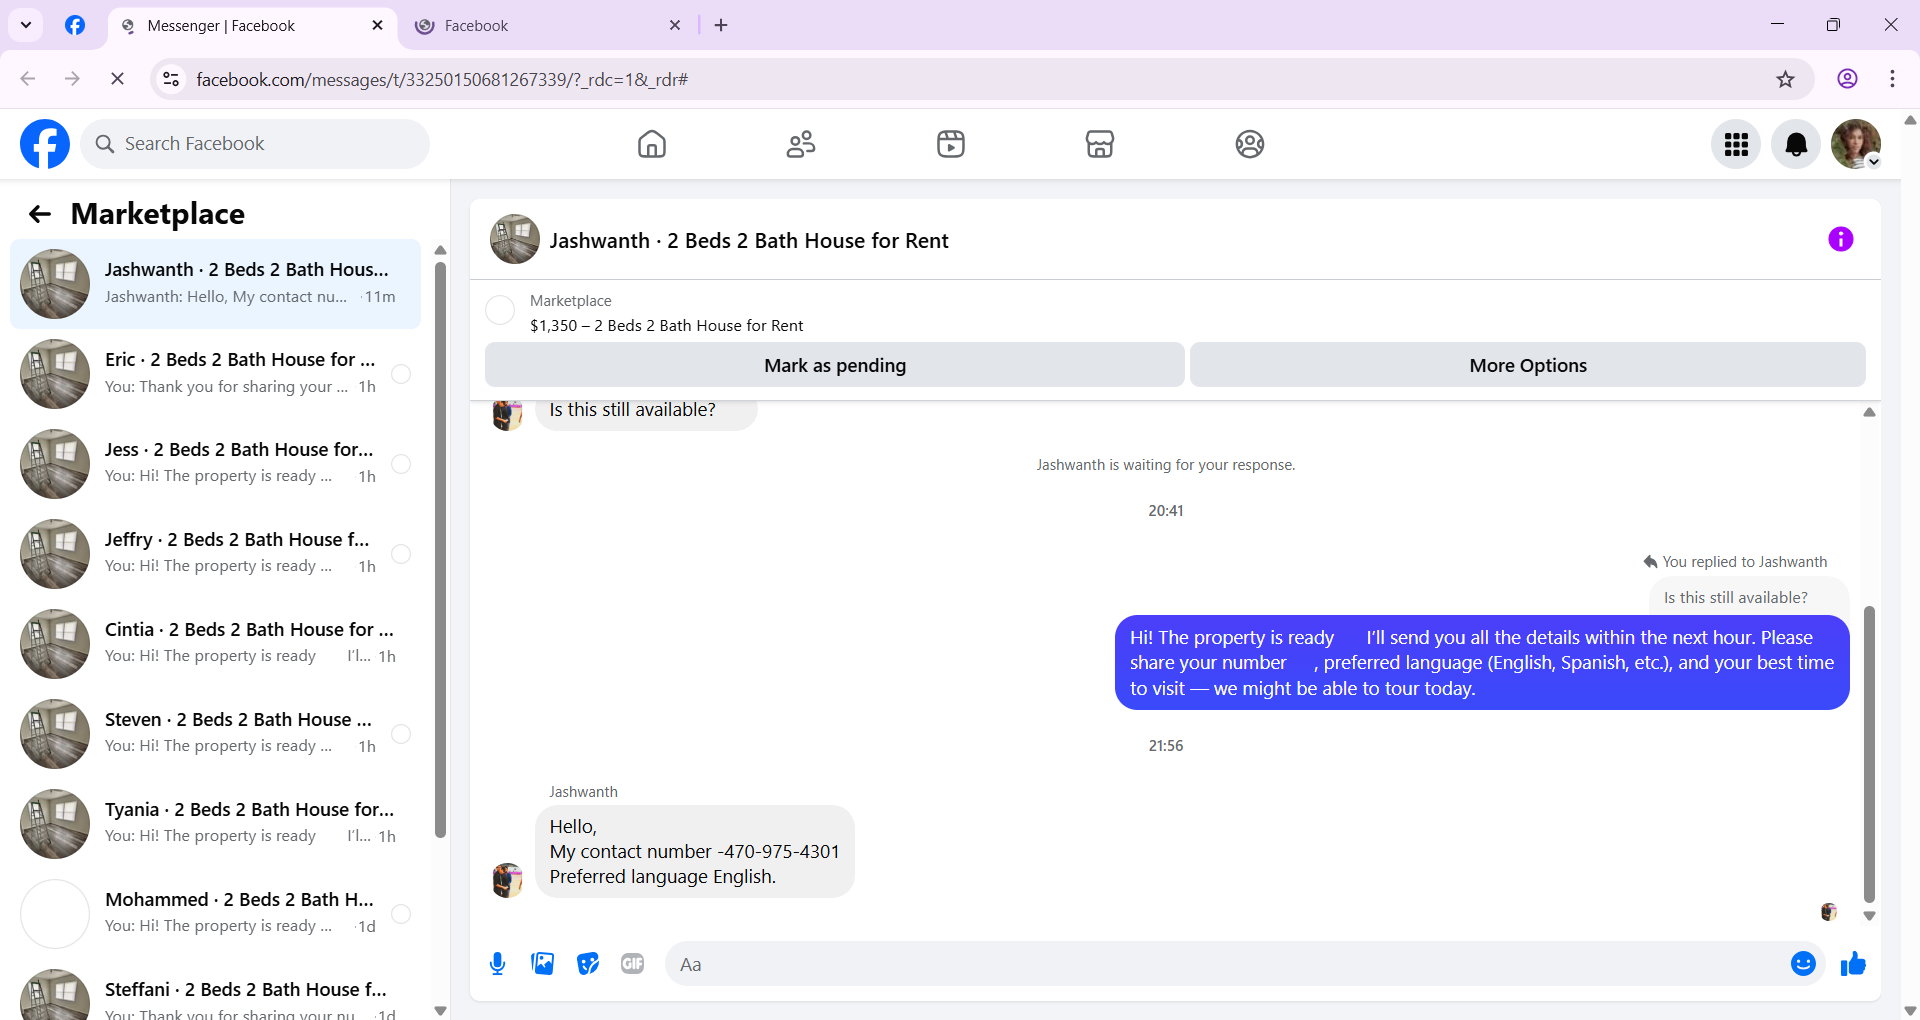Choose a sticker icon
Screen dimensions: 1920x1020
[588, 964]
